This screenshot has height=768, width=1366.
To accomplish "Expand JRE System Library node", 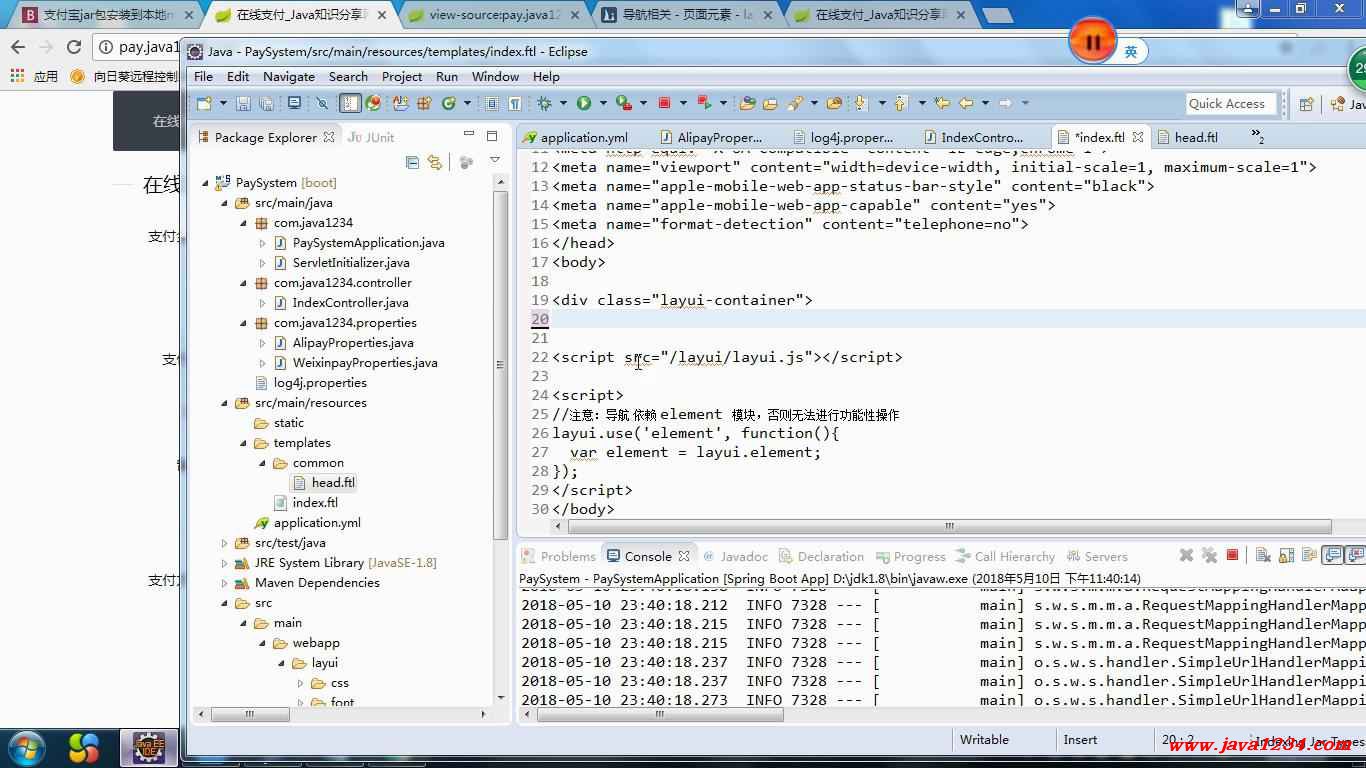I will (x=225, y=563).
